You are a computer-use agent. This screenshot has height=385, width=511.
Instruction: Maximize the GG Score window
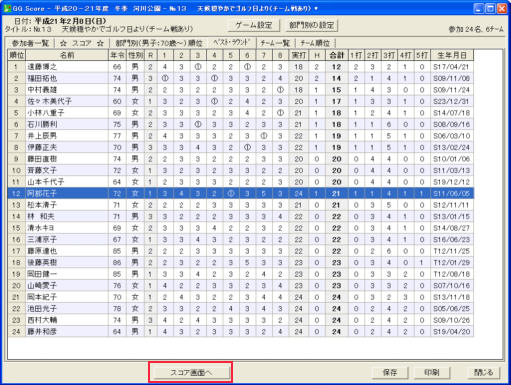click(x=490, y=8)
